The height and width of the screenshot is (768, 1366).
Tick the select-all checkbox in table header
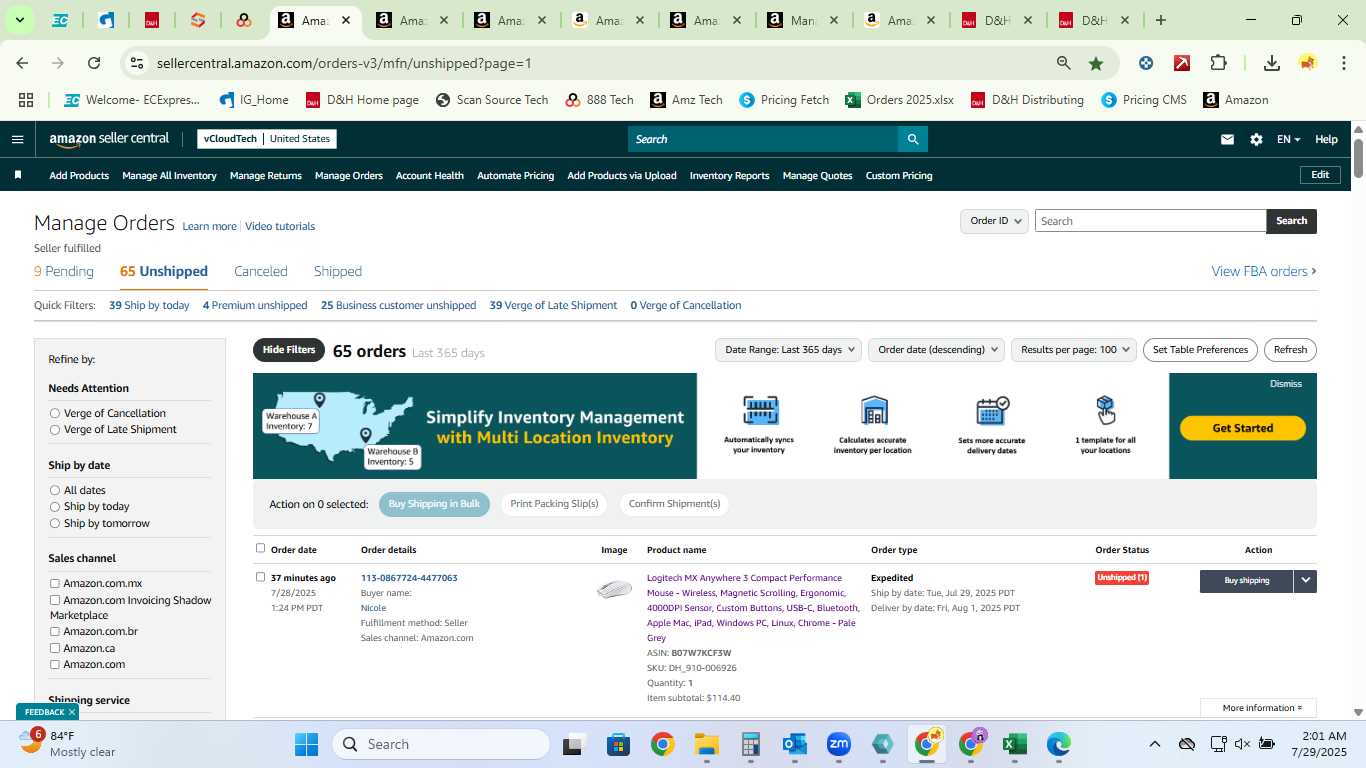pos(261,548)
